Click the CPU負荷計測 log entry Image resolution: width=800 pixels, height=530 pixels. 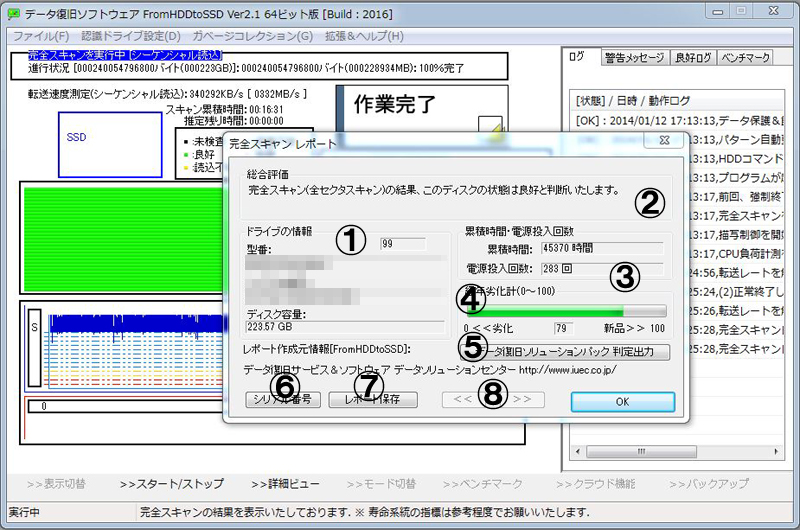coord(736,254)
